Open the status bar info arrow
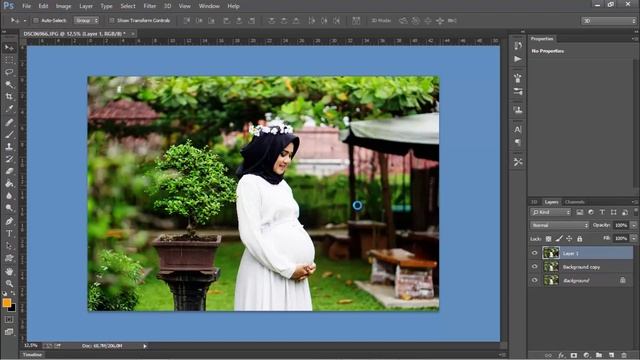 point(145,346)
